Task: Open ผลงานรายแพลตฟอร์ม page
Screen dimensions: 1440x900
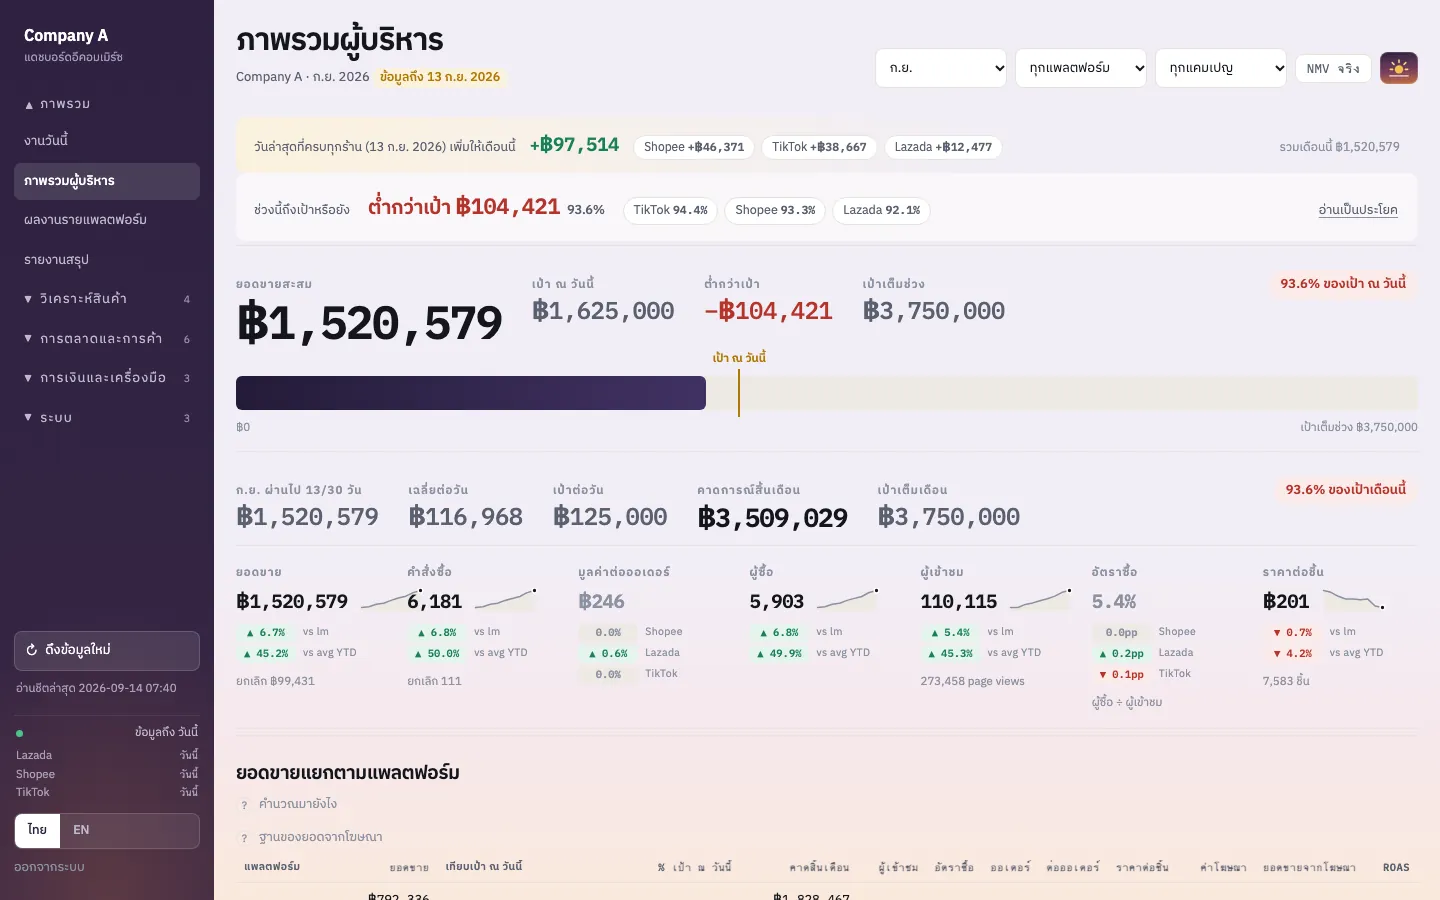Action: (x=107, y=220)
